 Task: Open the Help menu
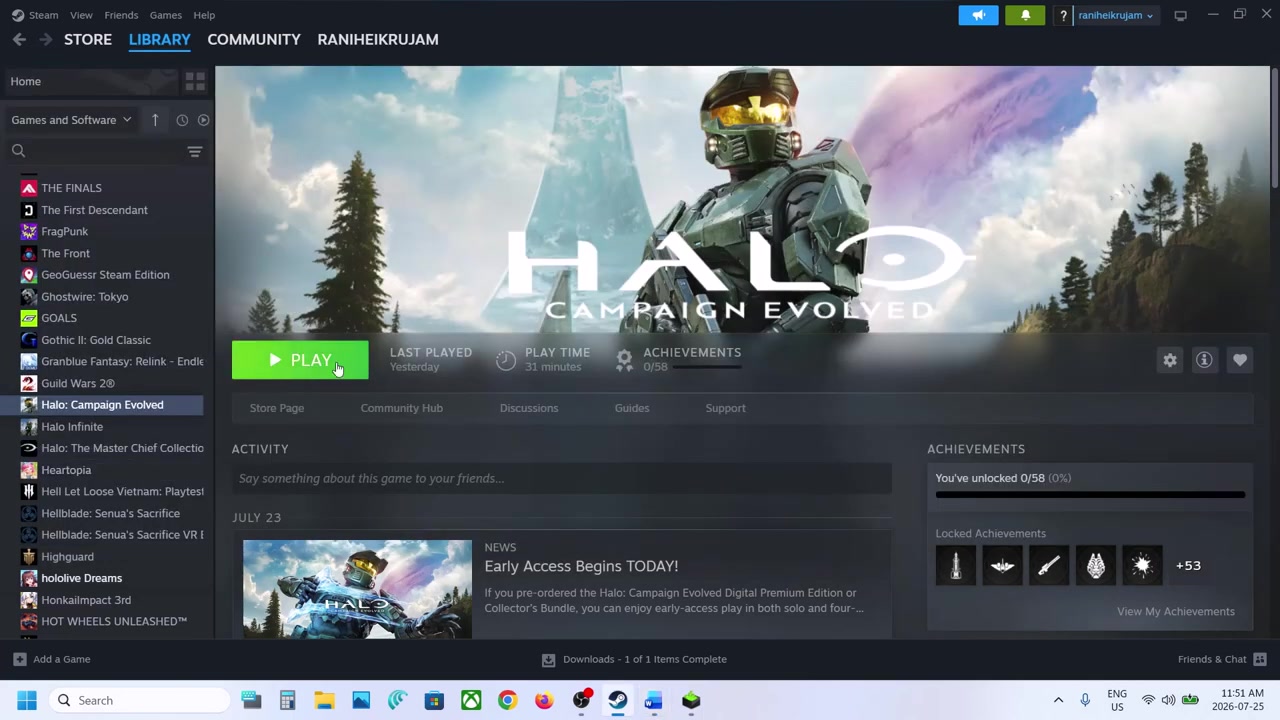click(x=204, y=15)
